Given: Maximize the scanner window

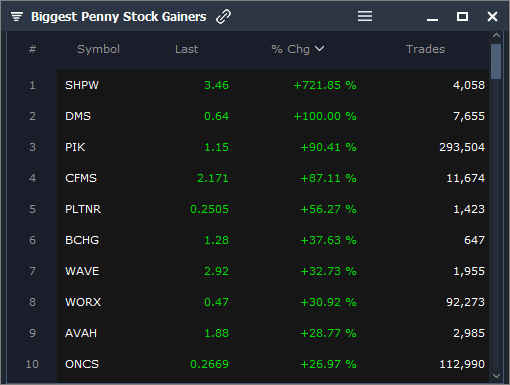Looking at the screenshot, I should coord(462,16).
